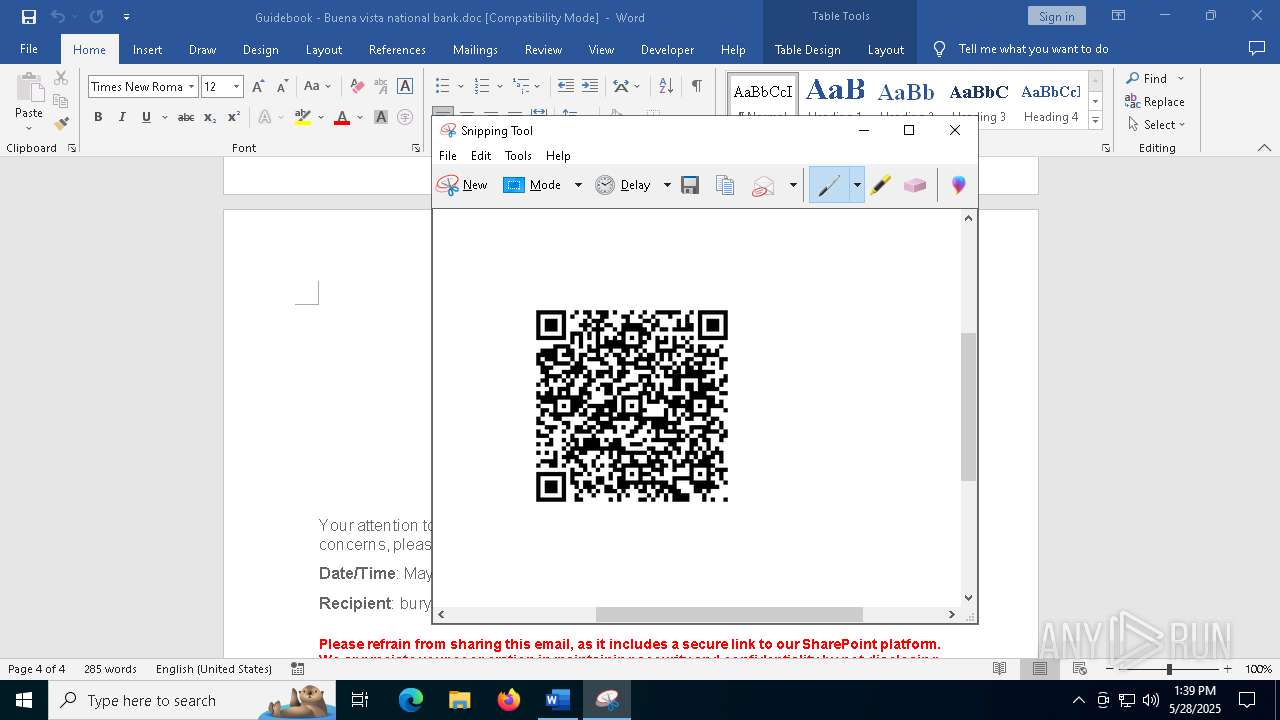Click the Cut scissors icon in the Clipboard group
The width and height of the screenshot is (1280, 720).
coord(61,78)
